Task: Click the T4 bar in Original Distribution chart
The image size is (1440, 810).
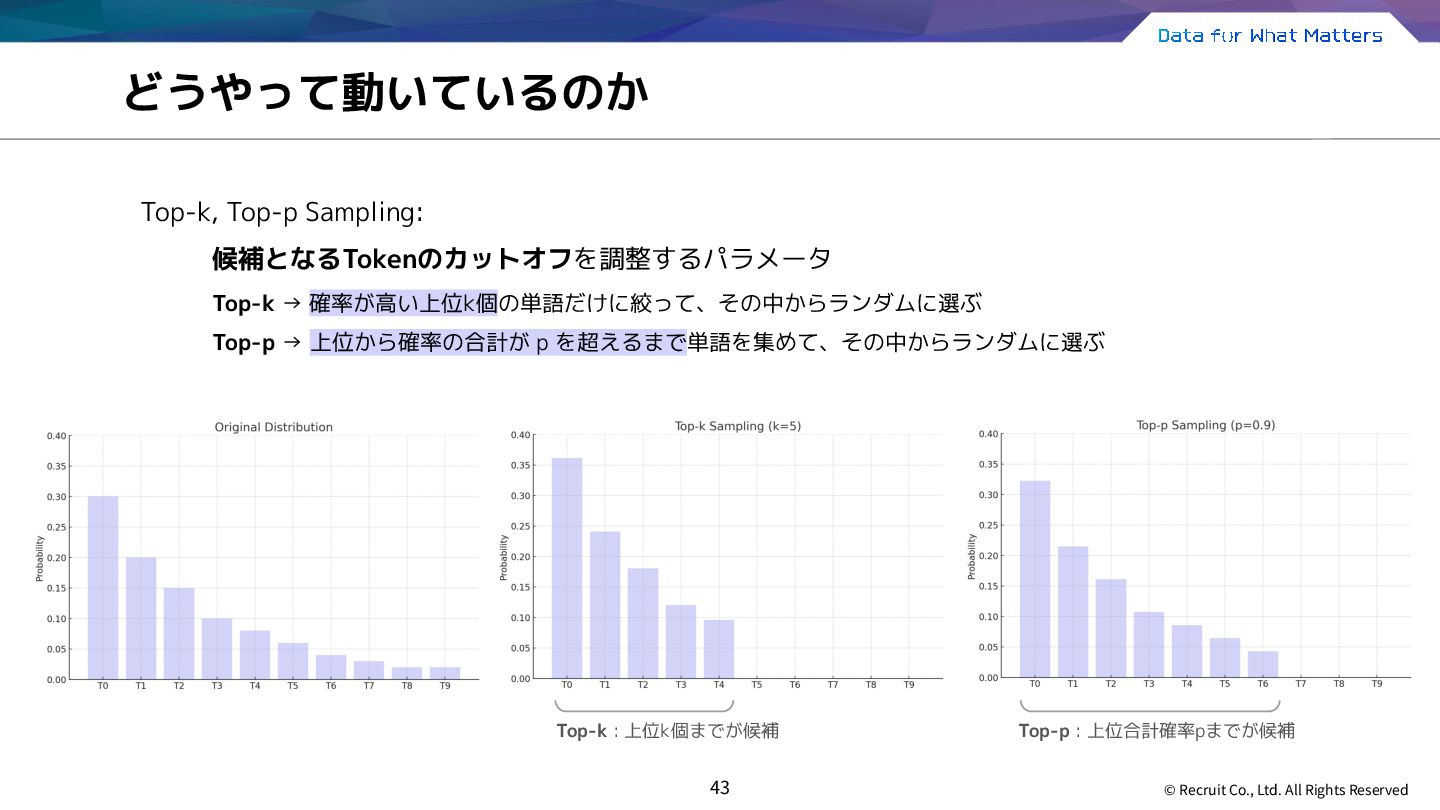Action: pos(255,655)
